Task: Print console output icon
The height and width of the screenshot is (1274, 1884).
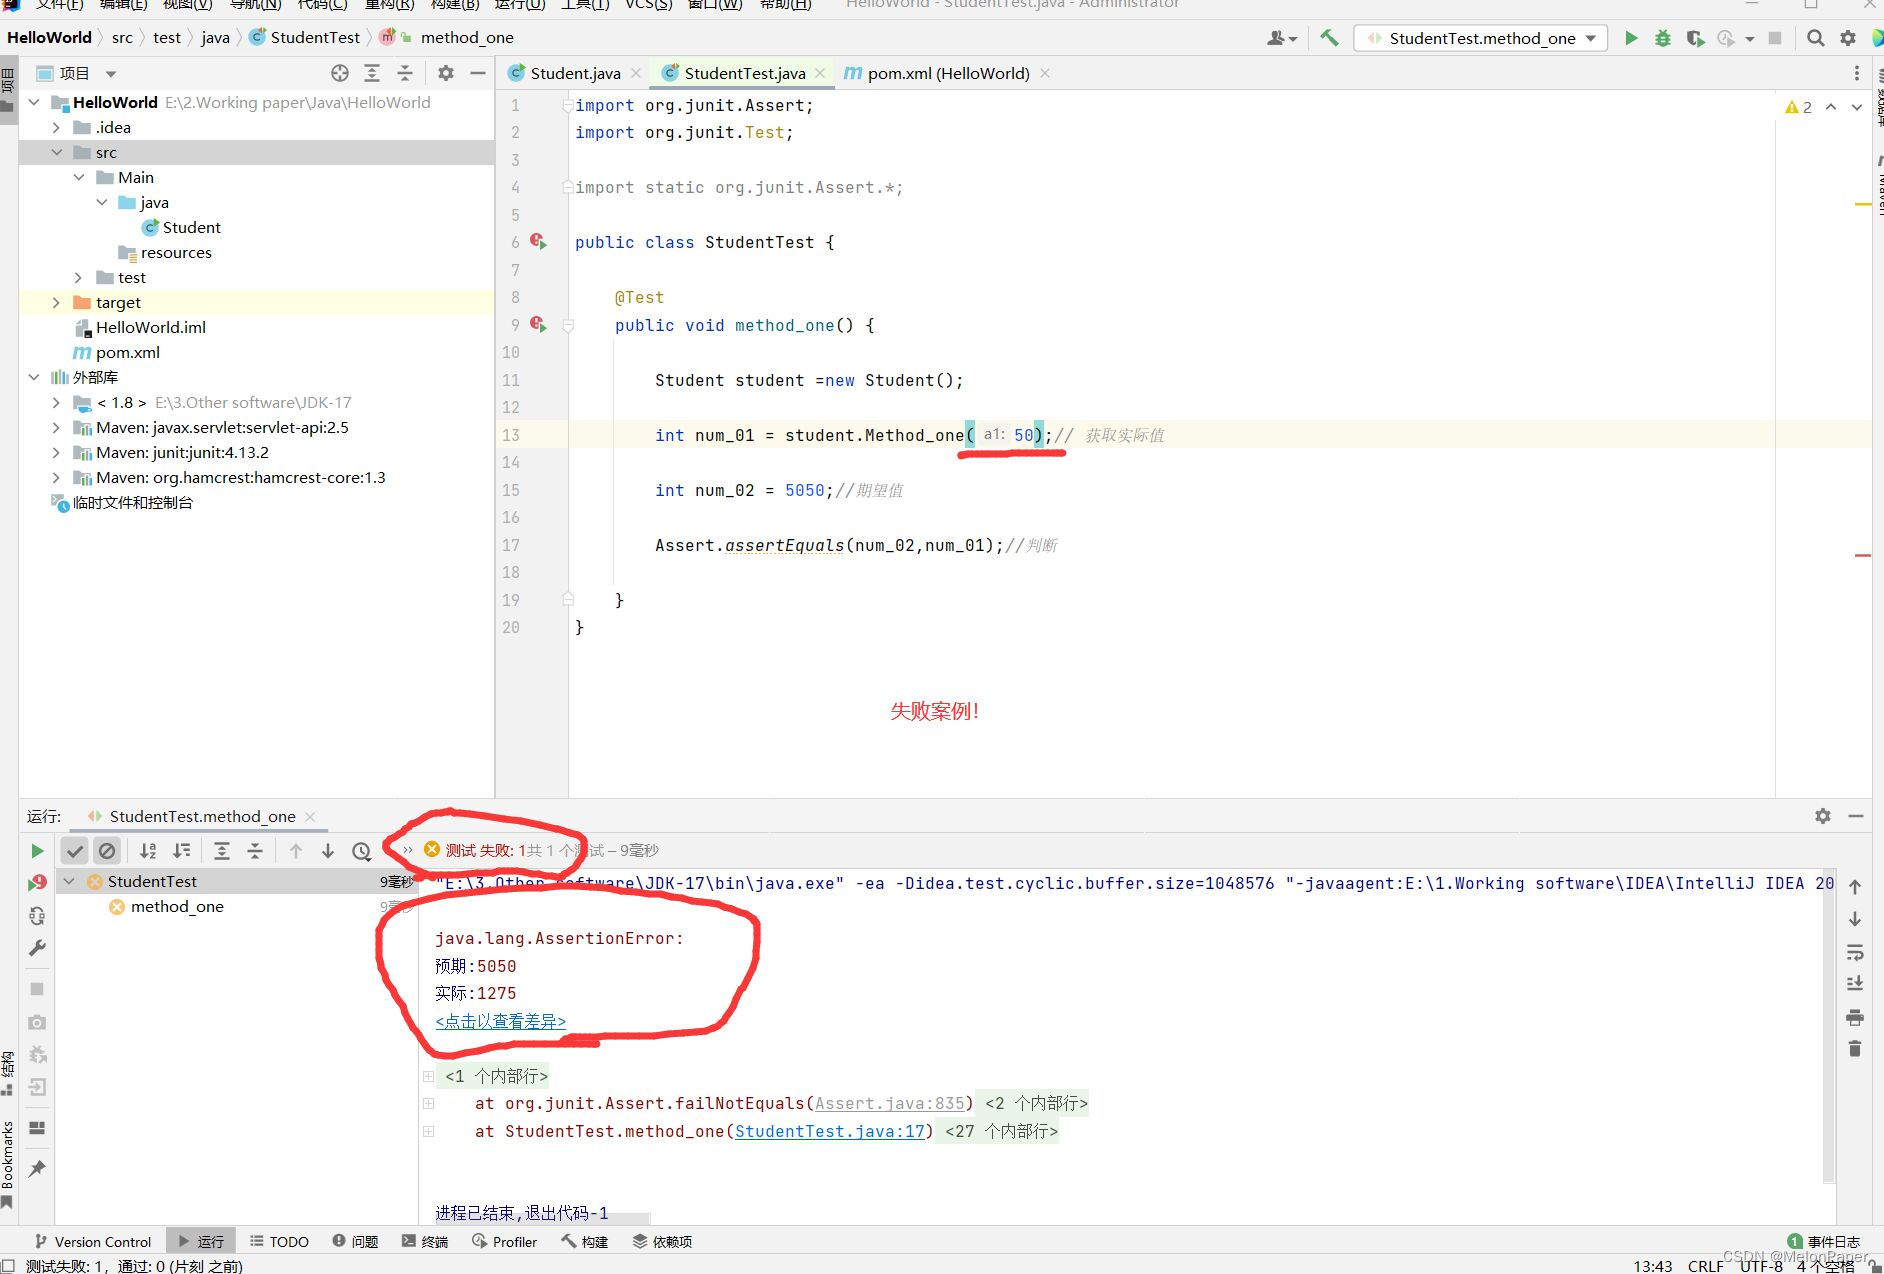Action: (x=1855, y=1017)
